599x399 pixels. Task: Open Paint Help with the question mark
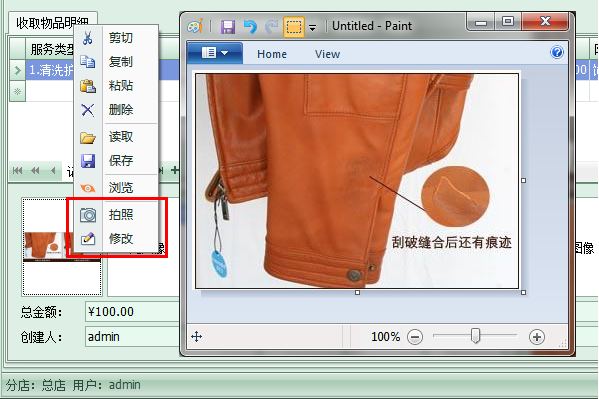coord(557,52)
